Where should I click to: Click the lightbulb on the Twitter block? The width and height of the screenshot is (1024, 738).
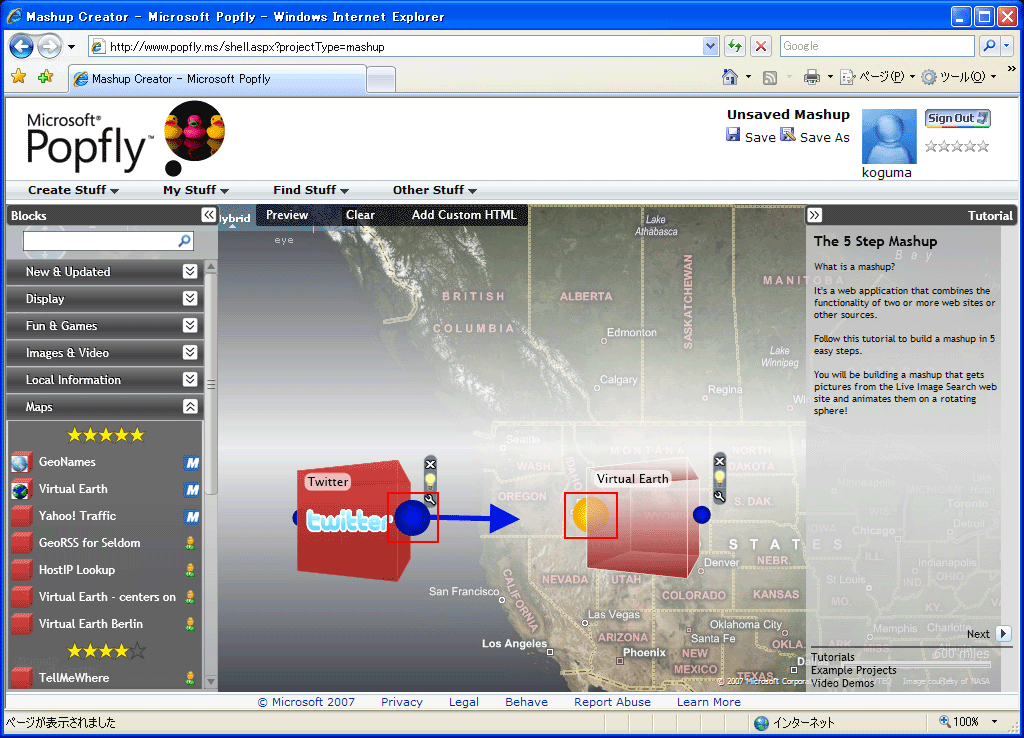point(430,481)
